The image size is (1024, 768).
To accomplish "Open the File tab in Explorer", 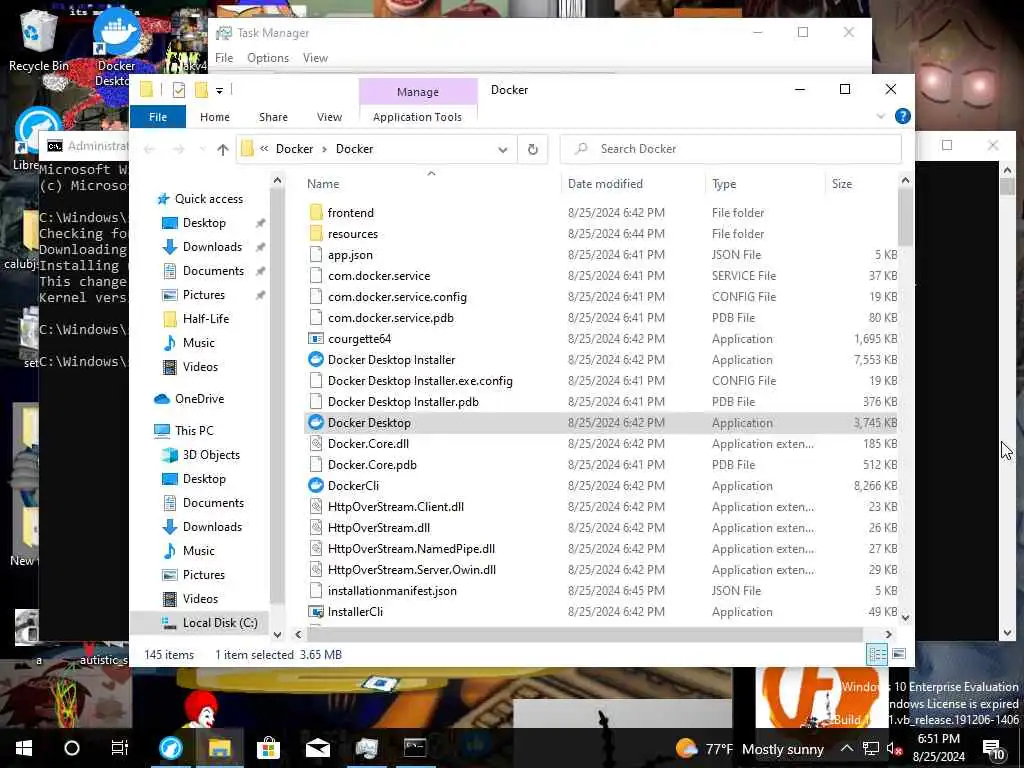I will (158, 117).
